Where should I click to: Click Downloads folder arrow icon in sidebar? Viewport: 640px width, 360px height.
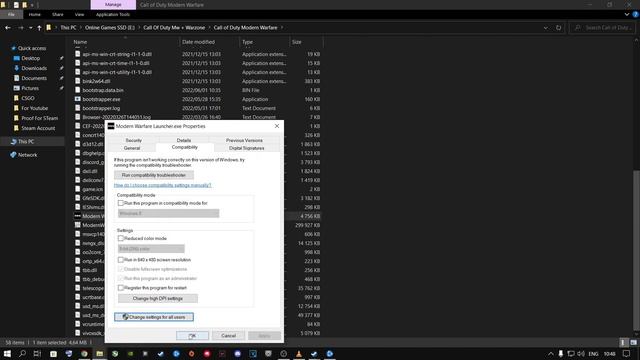16,68
